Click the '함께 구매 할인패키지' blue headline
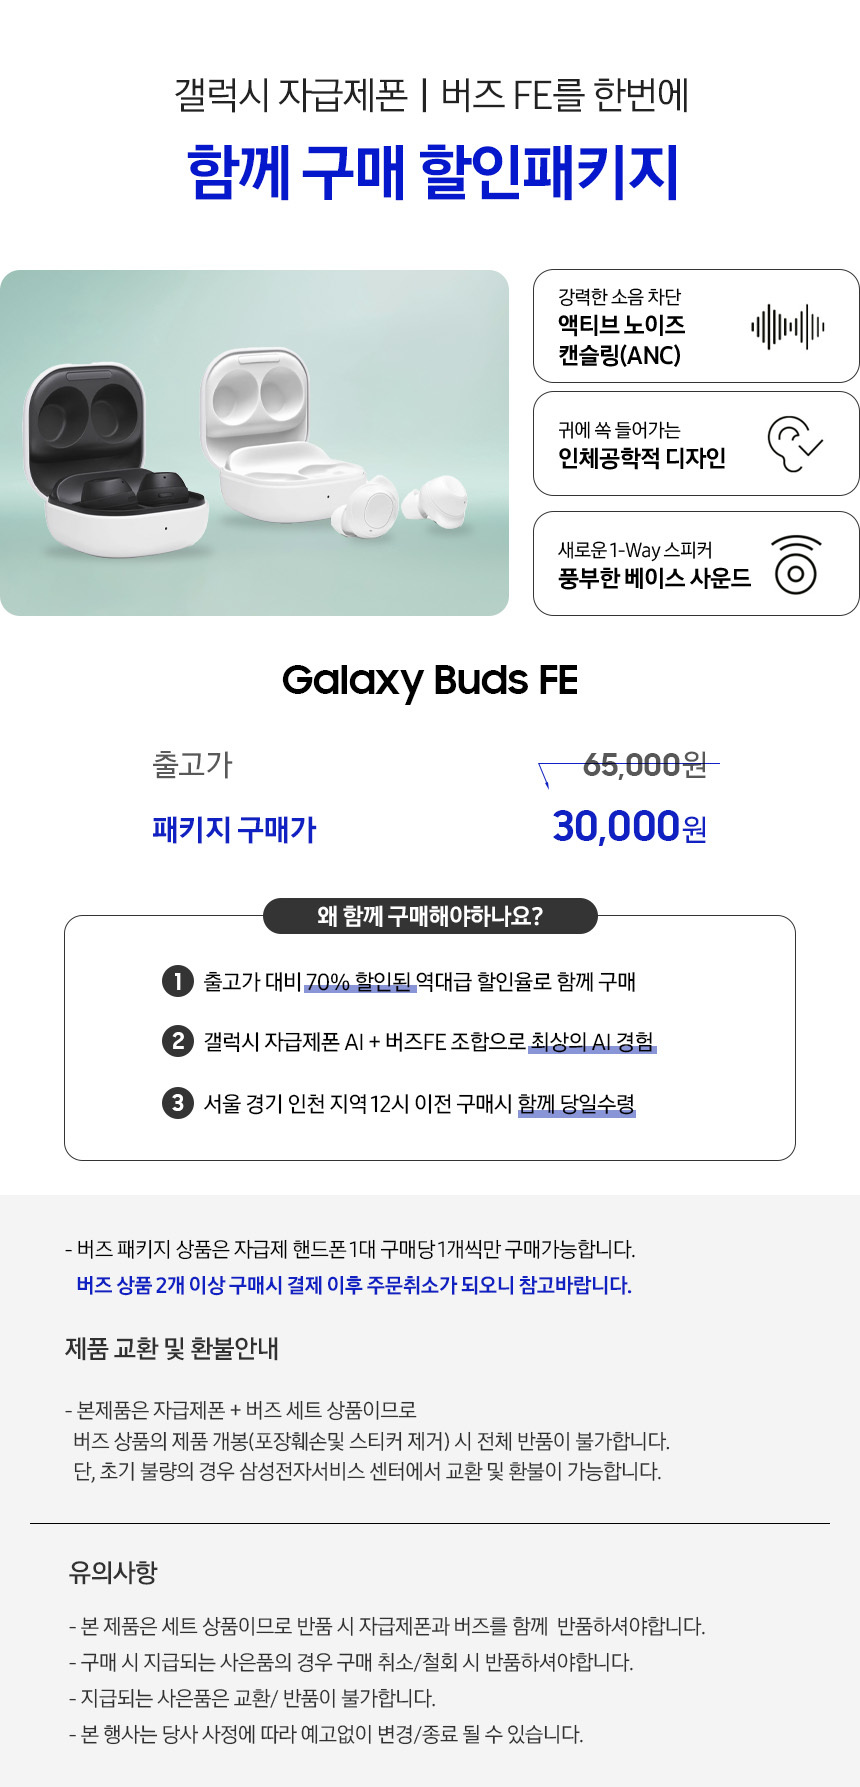The height and width of the screenshot is (1787, 860). pos(432,172)
